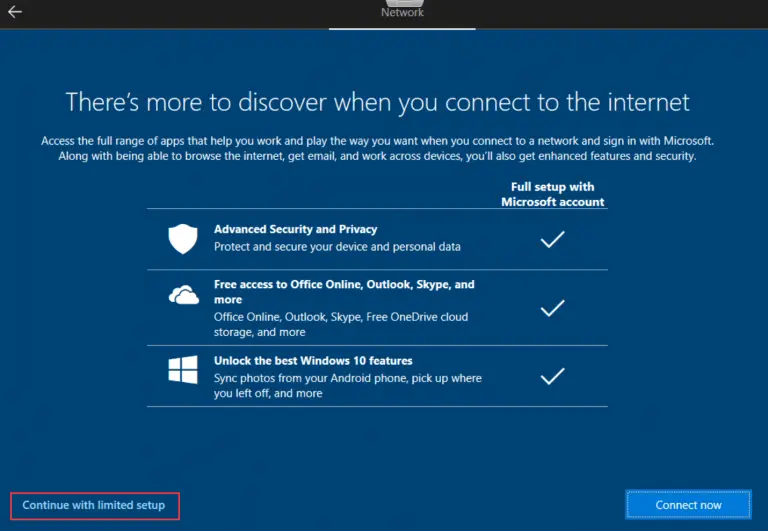Click "Full setup with Microsoft account" header
The width and height of the screenshot is (768, 531).
point(552,194)
